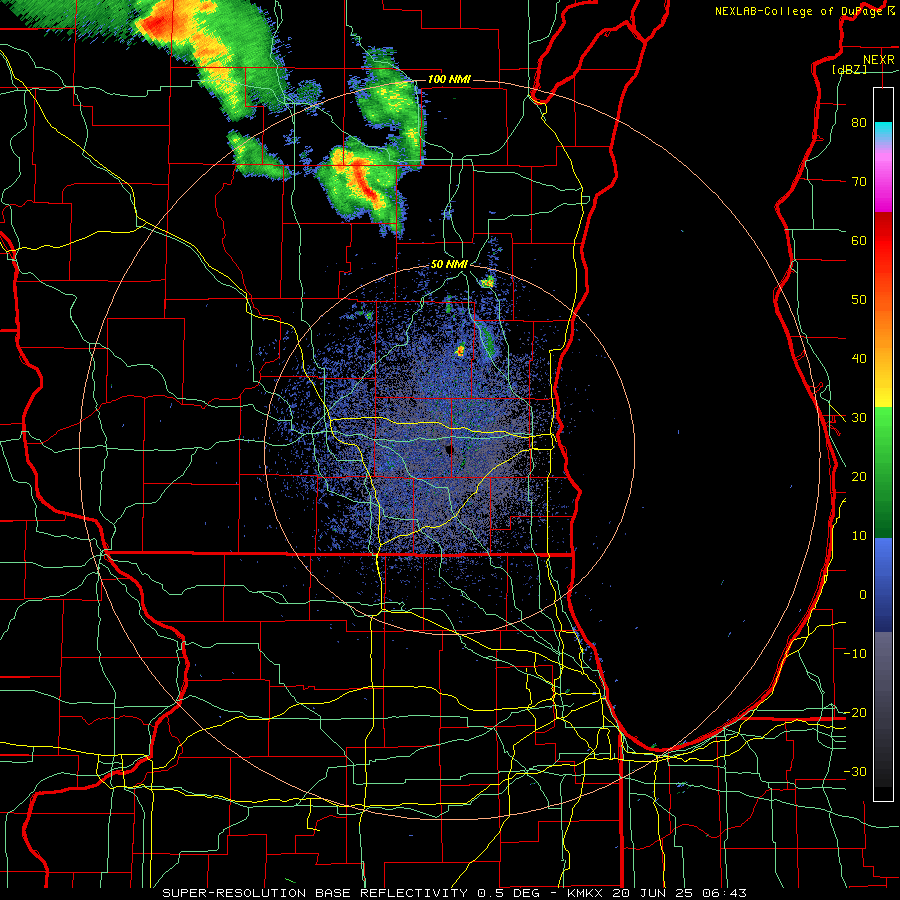
Task: Select the 40 value on the dBZ scale
Action: pyautogui.click(x=859, y=359)
